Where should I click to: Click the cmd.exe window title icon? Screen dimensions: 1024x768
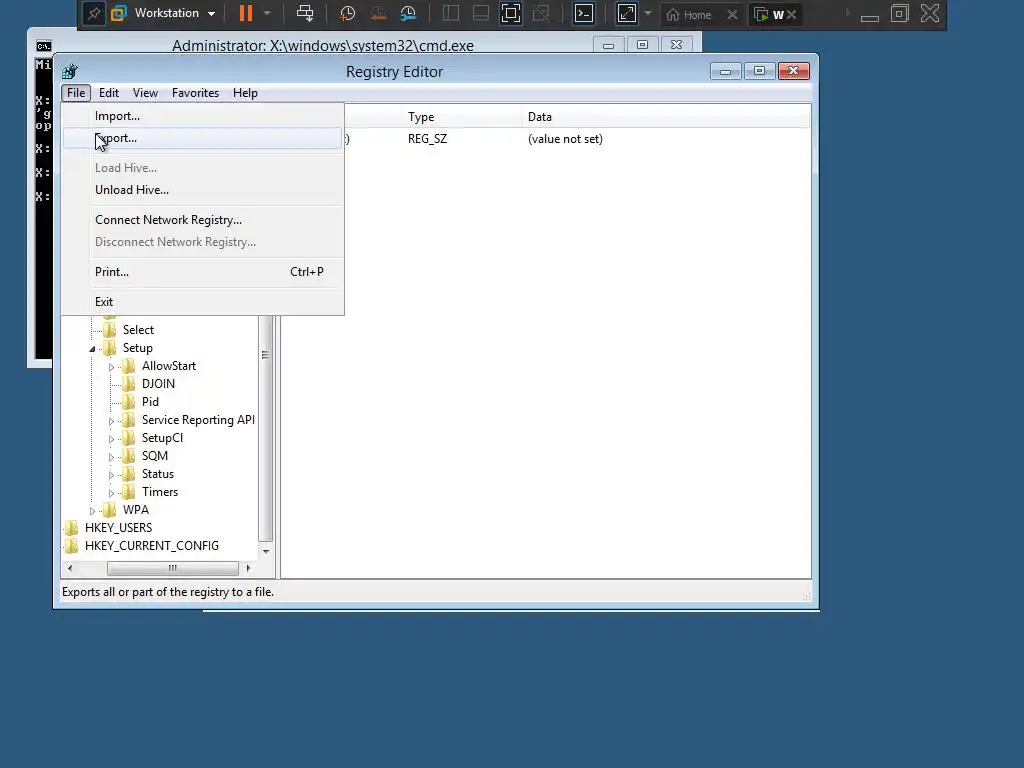(x=43, y=46)
